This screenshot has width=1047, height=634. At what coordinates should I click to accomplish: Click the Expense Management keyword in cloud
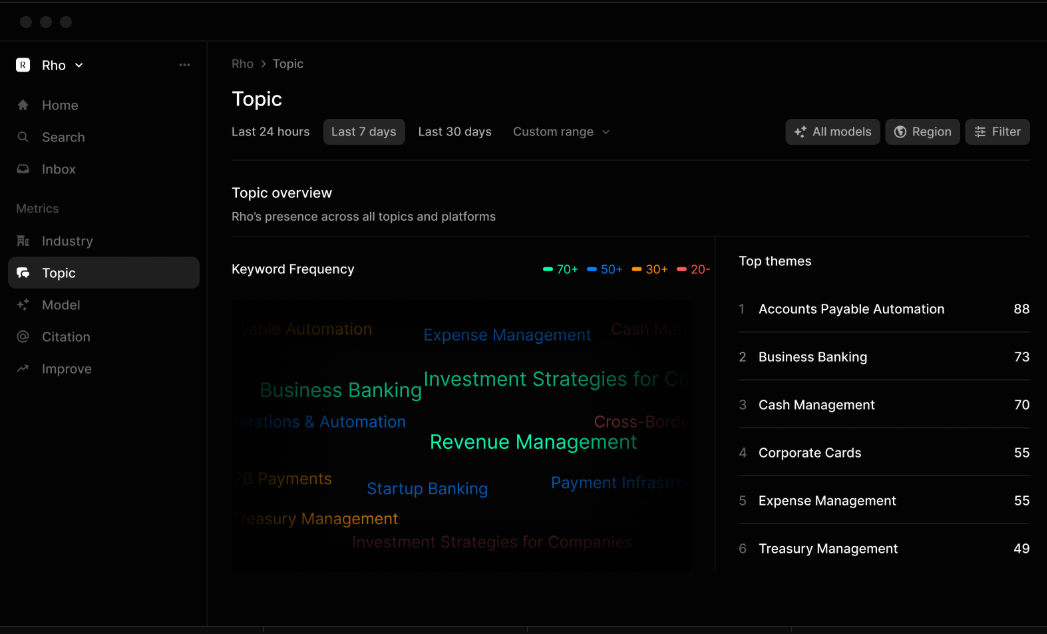[507, 335]
